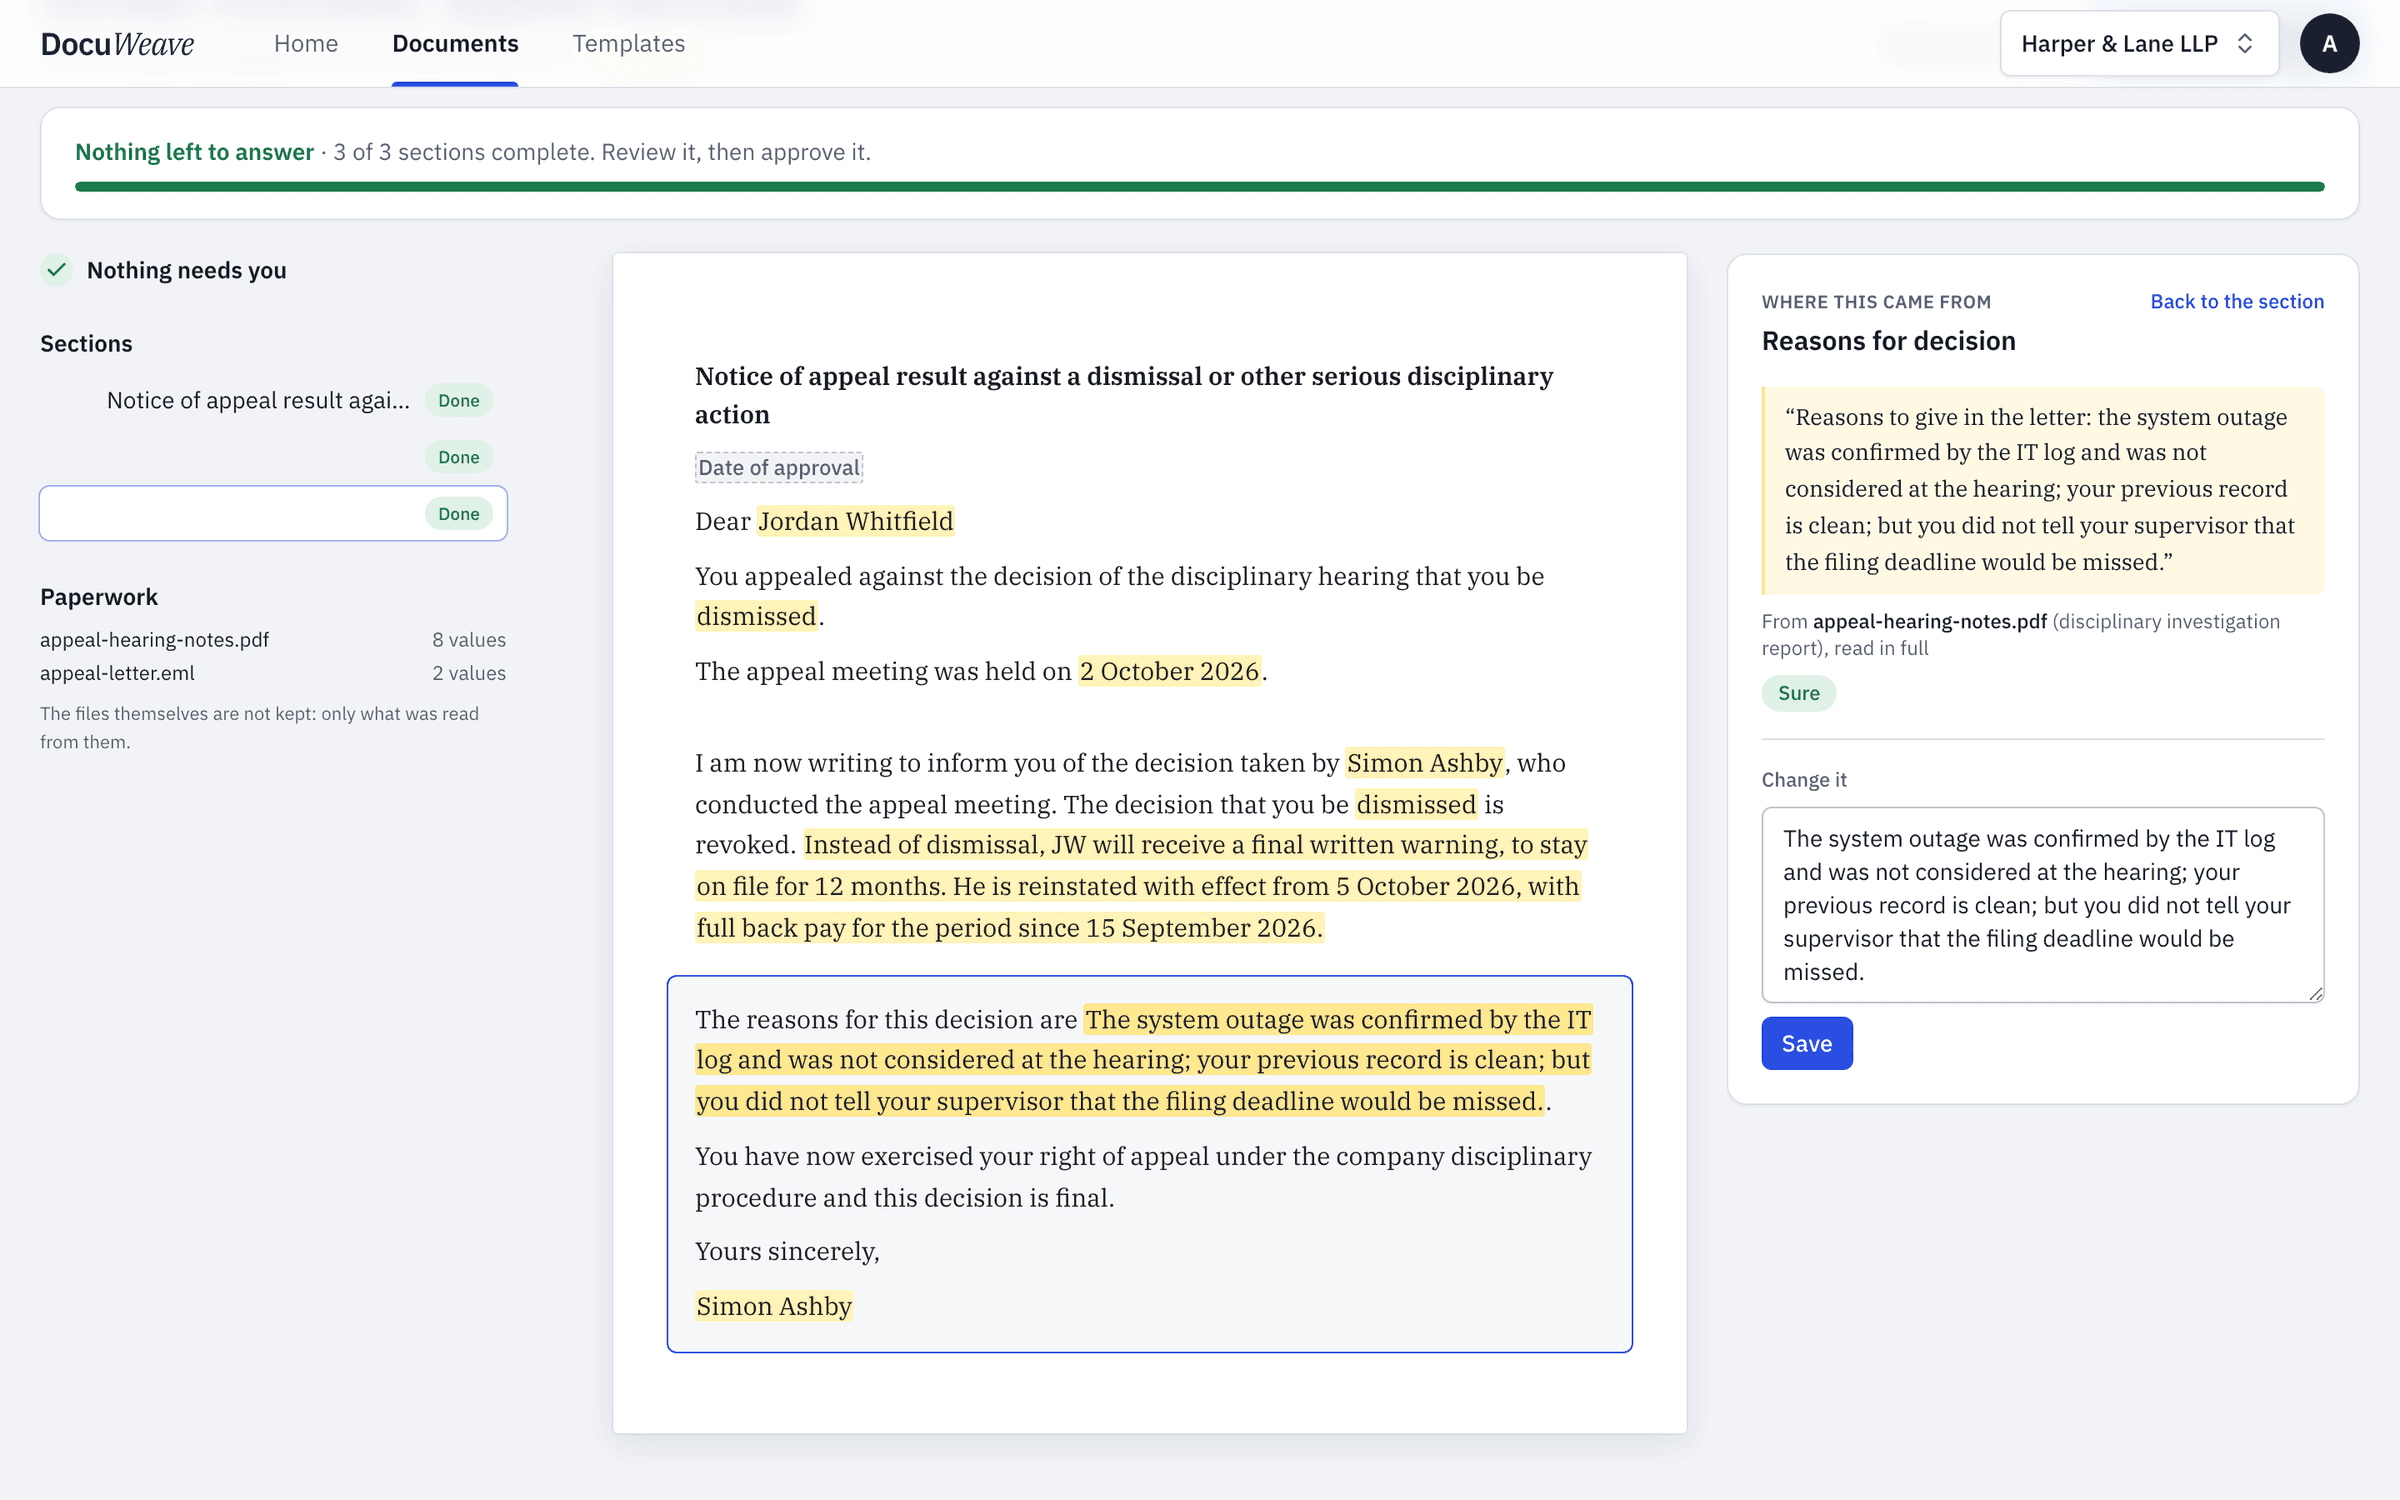Viewport: 2400px width, 1500px height.
Task: Select the outlined third section marked Done
Action: (x=273, y=513)
